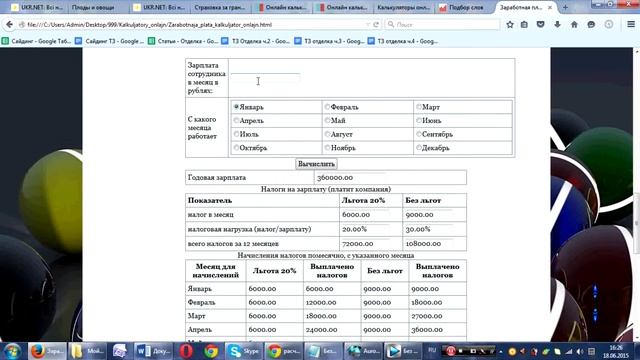Click the RU language indicator
Image resolution: width=640 pixels, height=360 pixels.
(432, 351)
